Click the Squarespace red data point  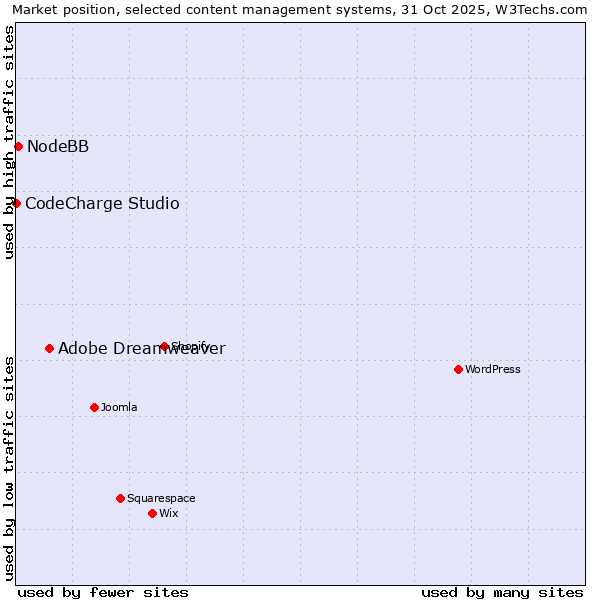(120, 499)
